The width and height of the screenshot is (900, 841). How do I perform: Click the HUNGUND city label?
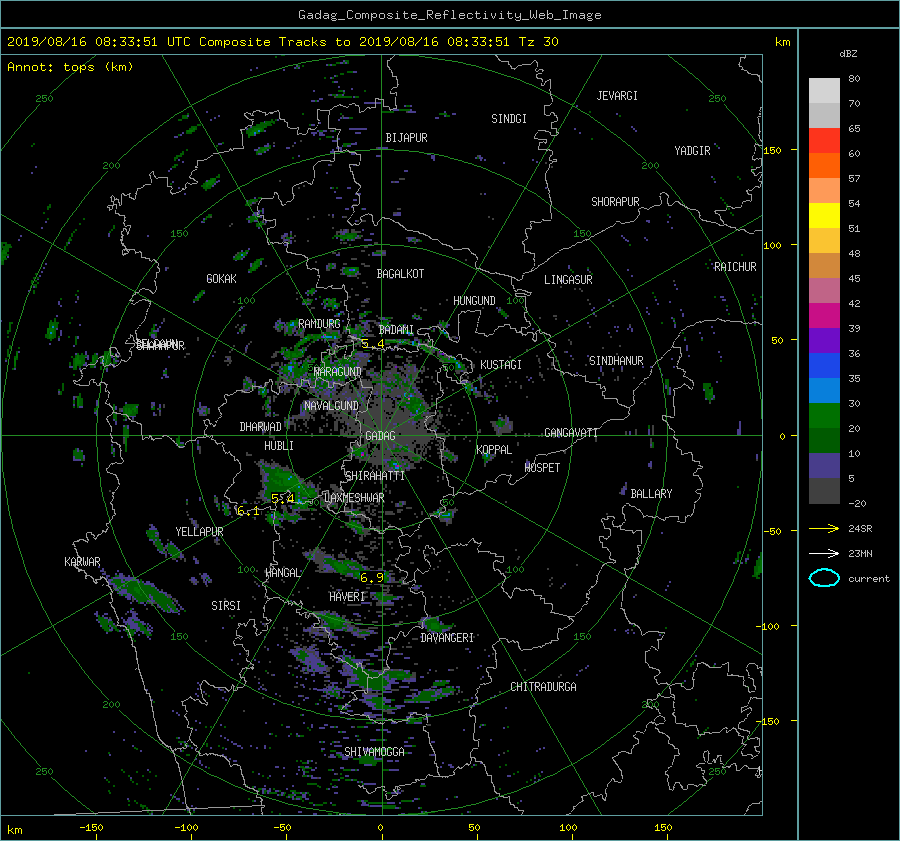tap(474, 301)
